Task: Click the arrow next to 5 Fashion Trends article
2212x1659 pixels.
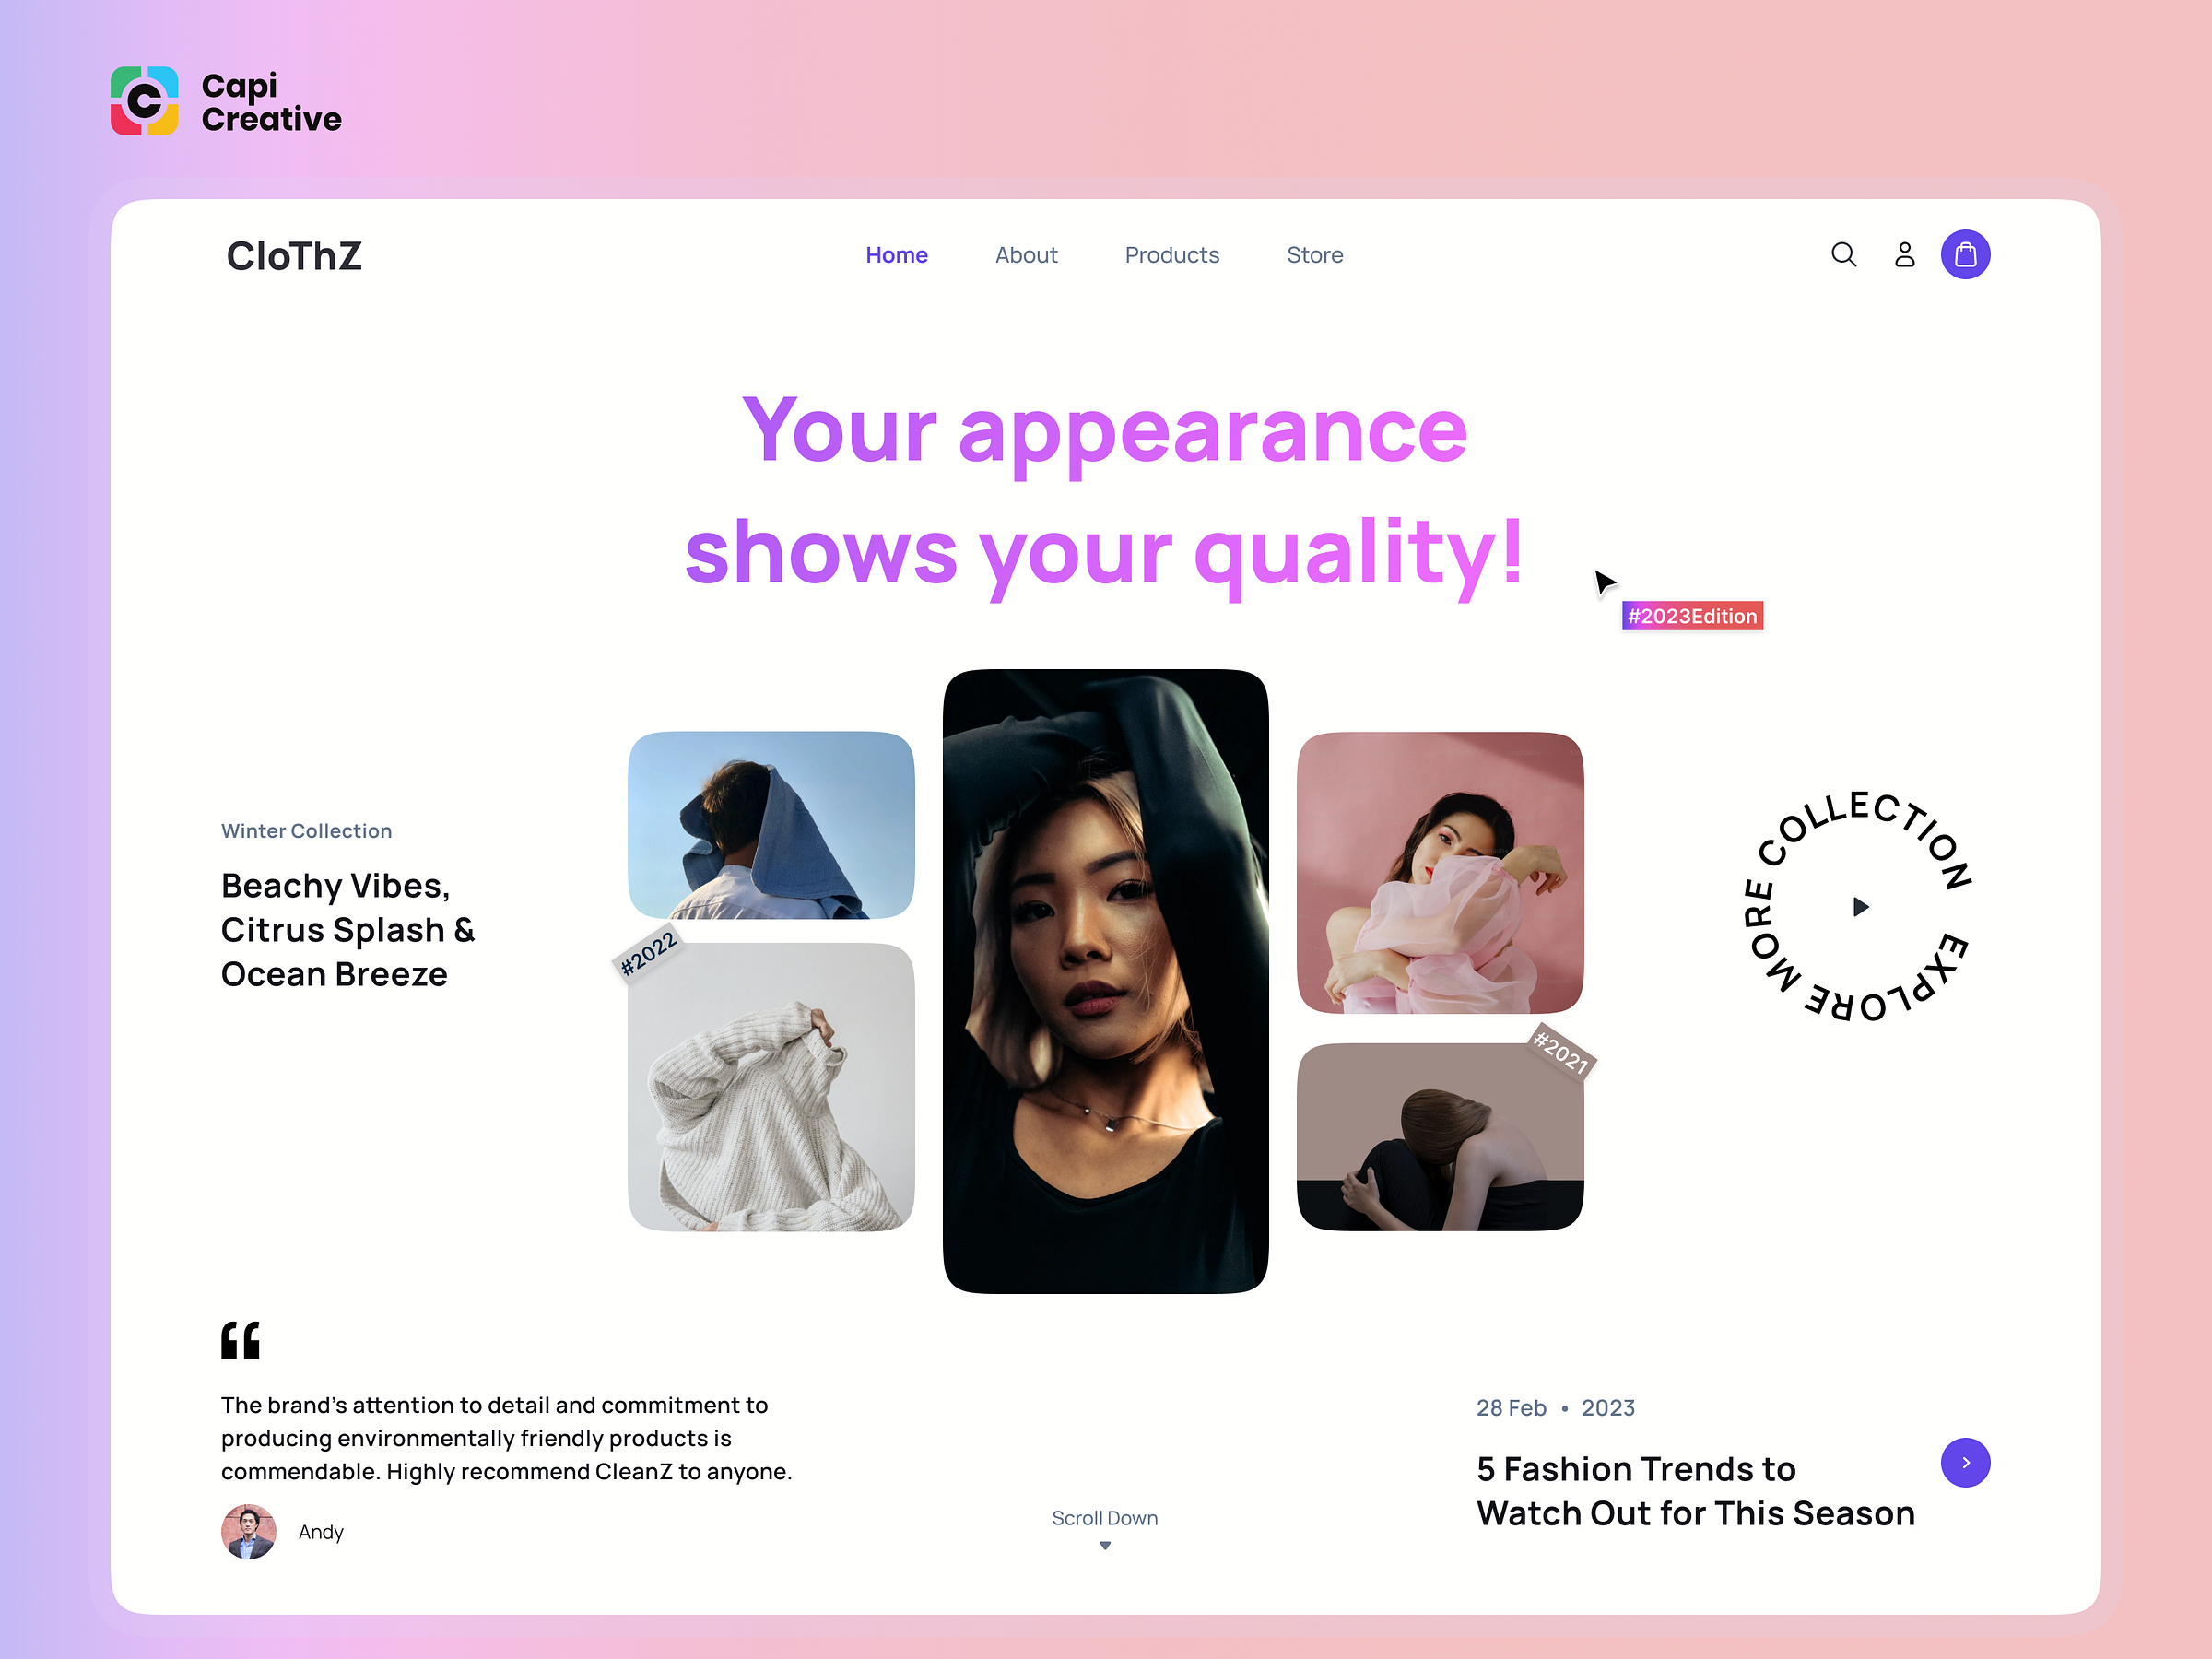Action: [x=1965, y=1460]
